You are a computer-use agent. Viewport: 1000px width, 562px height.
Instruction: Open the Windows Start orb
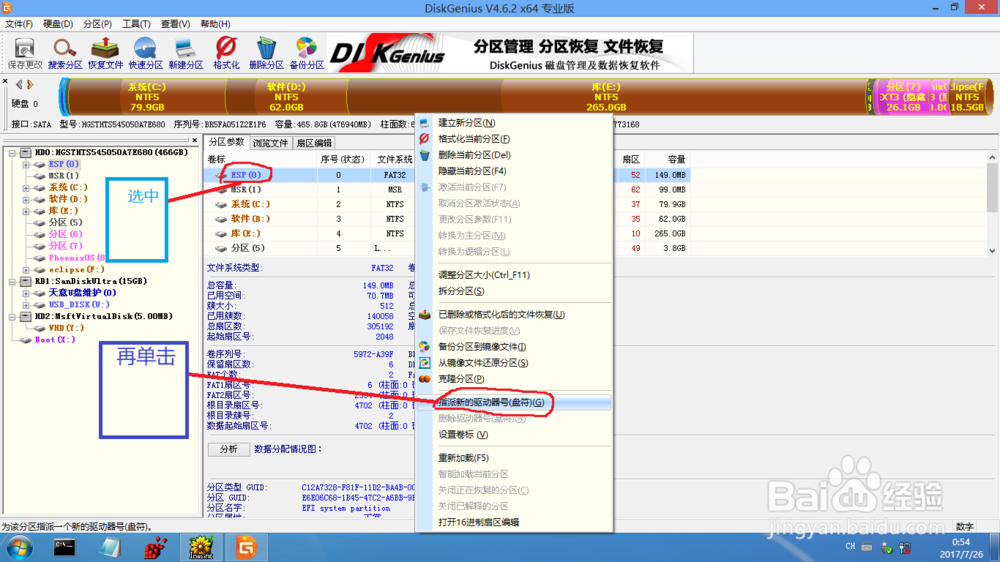[19, 547]
